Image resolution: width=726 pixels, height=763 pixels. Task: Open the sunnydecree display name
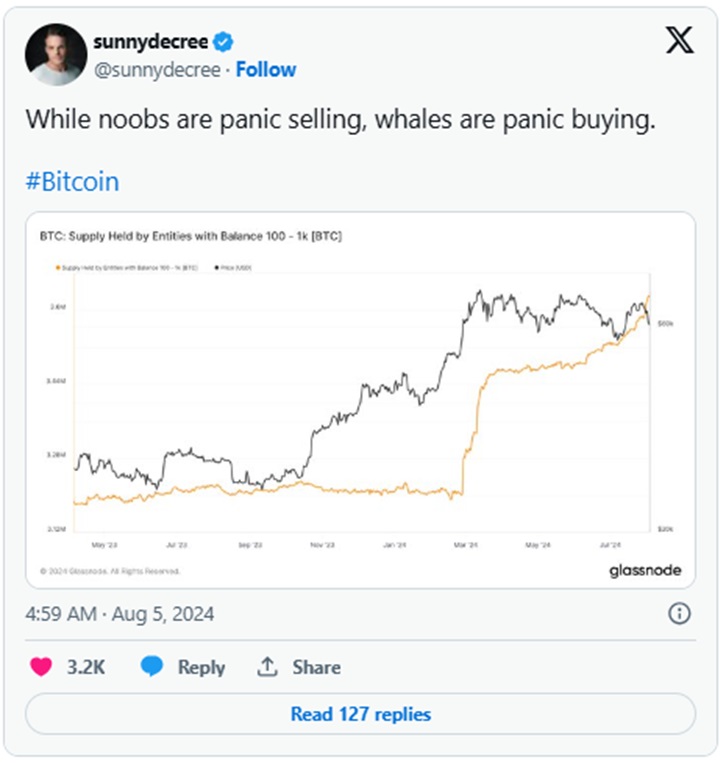[151, 42]
